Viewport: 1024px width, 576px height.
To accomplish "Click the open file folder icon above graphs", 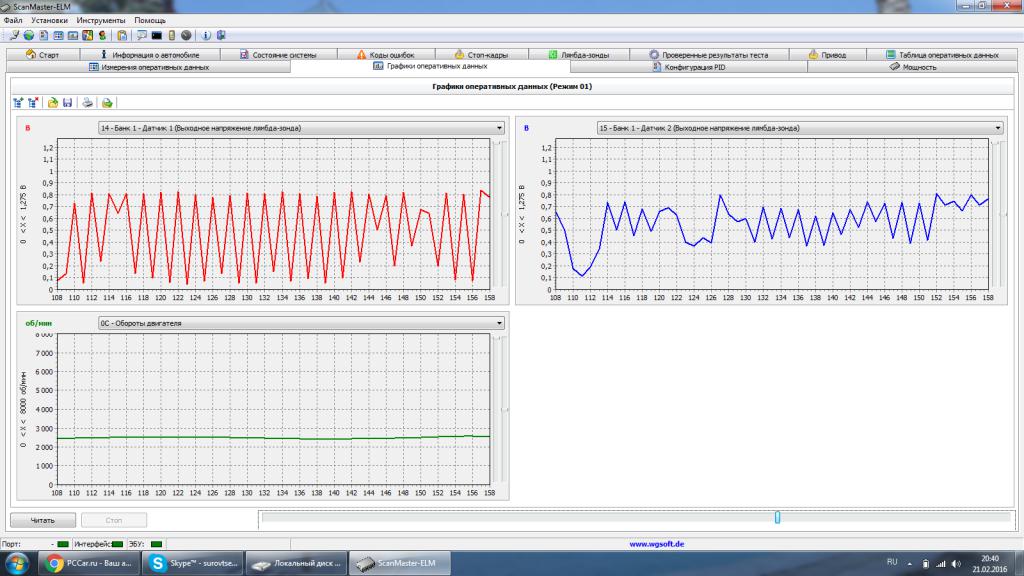I will click(x=53, y=102).
